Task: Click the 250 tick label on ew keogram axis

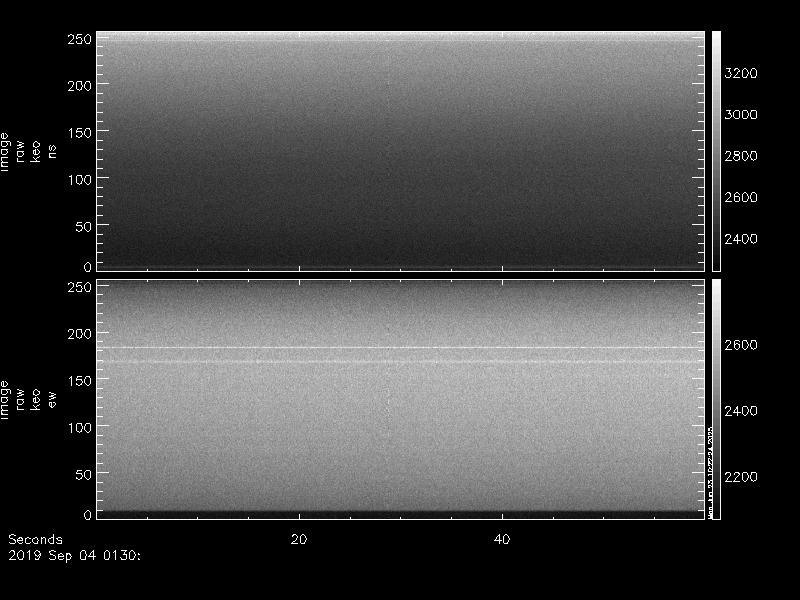Action: (79, 287)
